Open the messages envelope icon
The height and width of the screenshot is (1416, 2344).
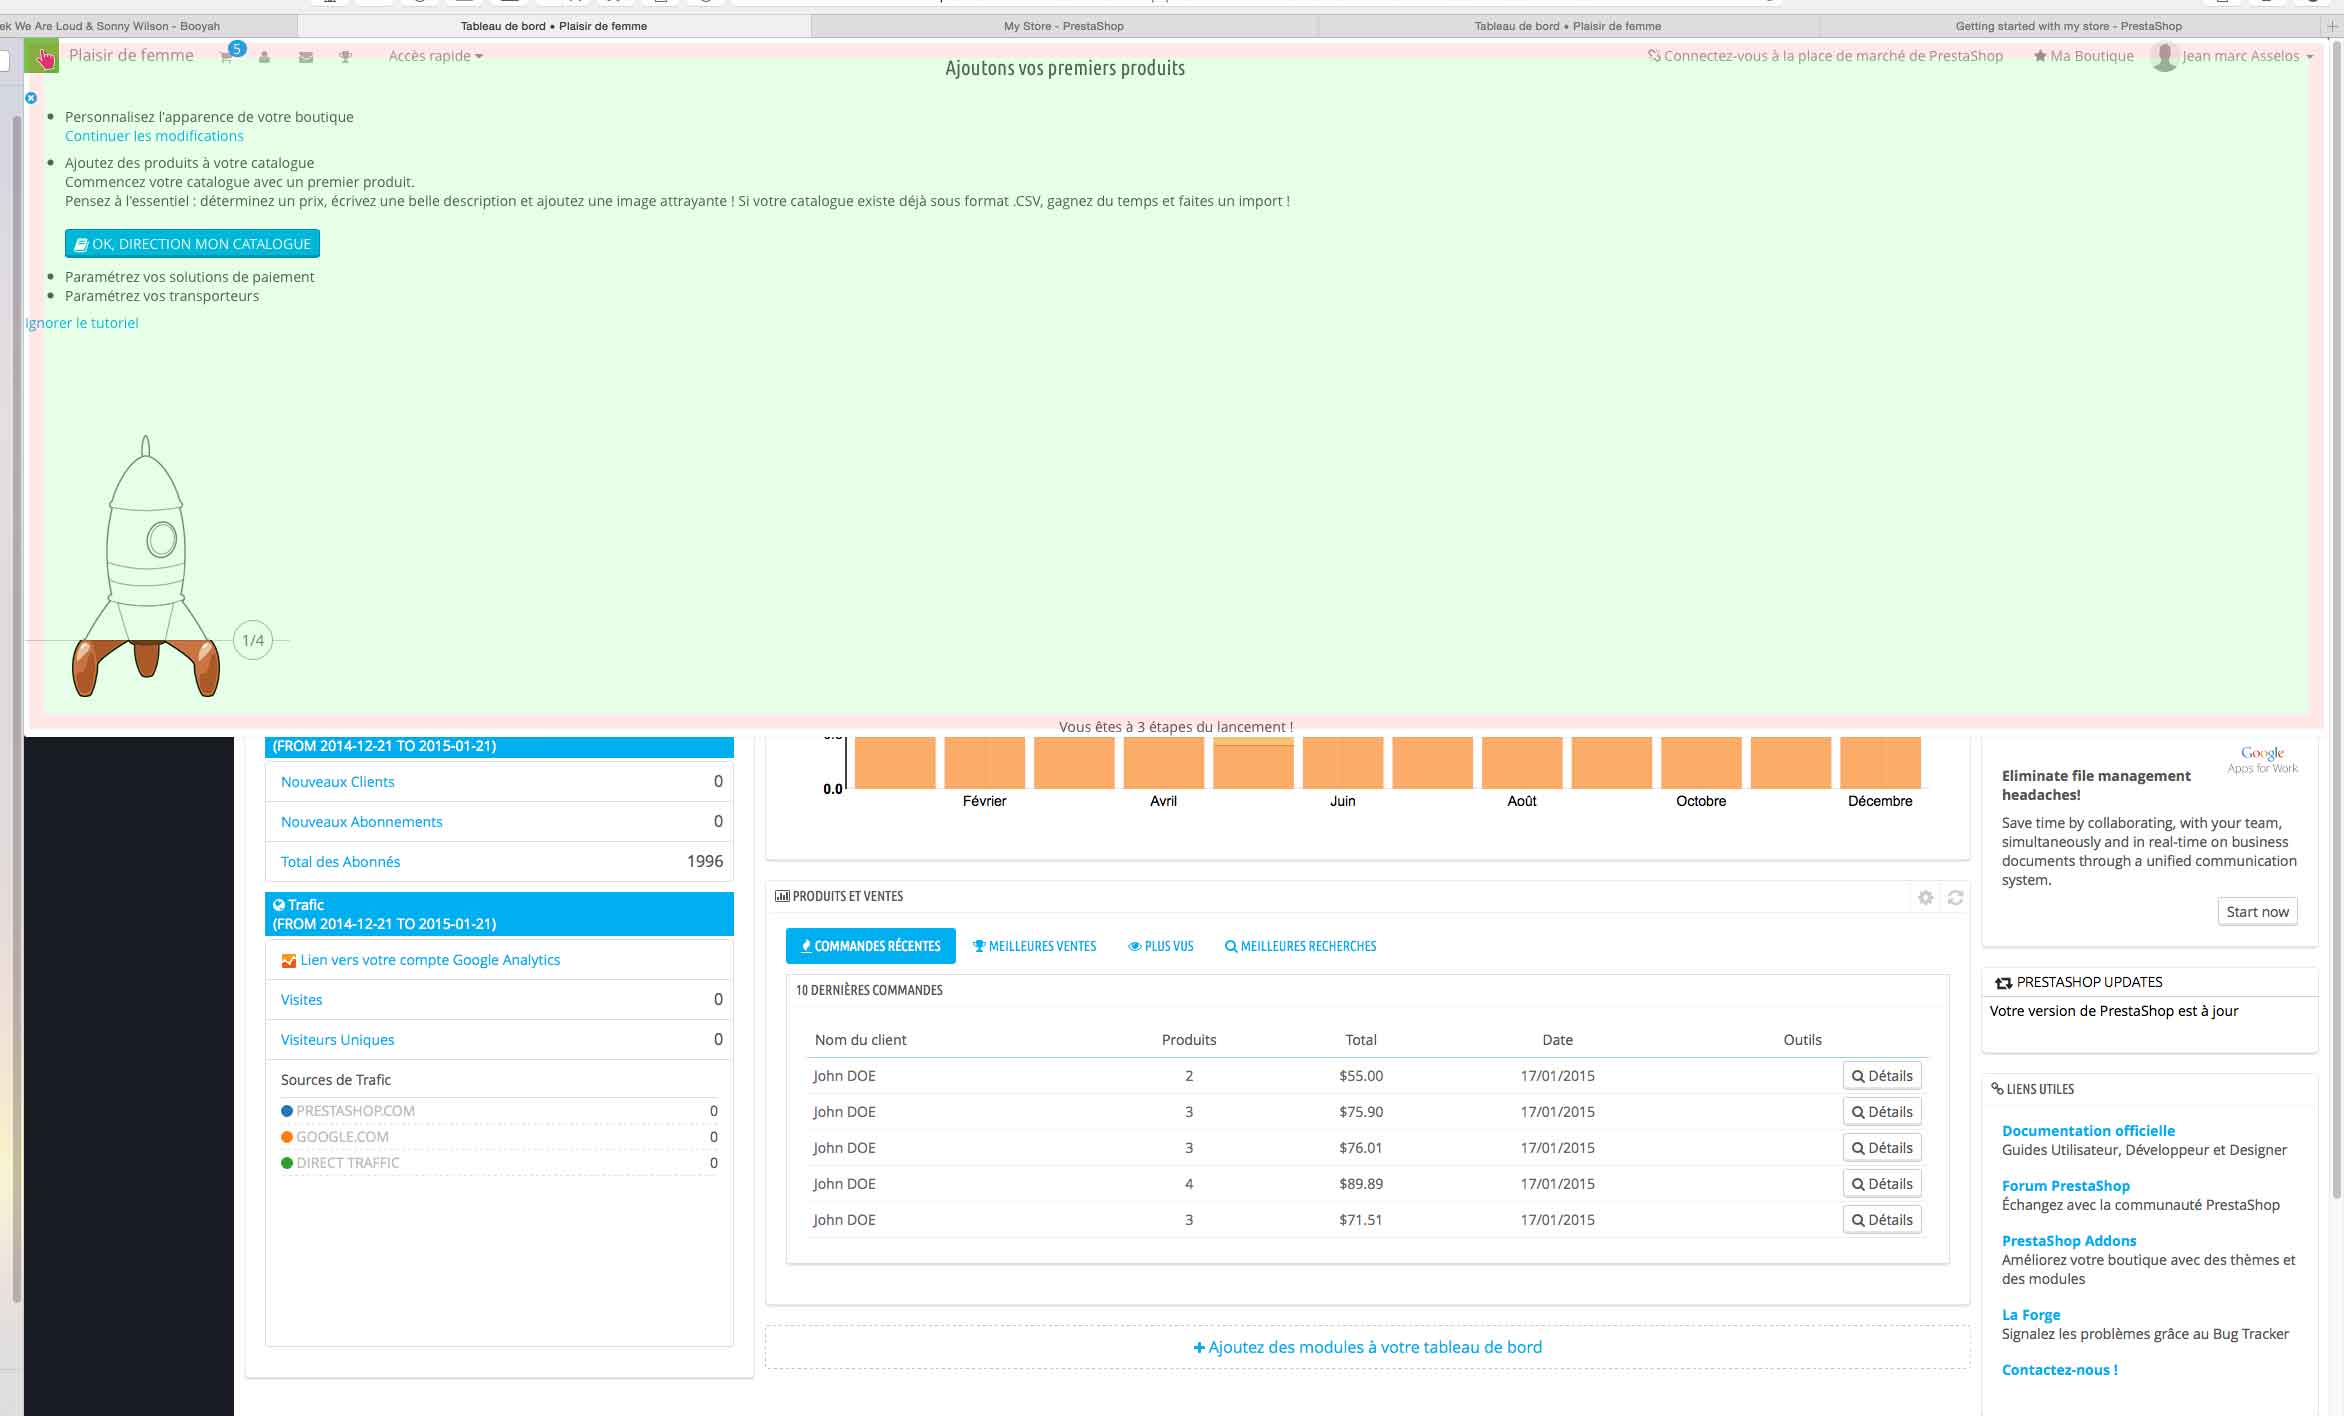click(306, 57)
